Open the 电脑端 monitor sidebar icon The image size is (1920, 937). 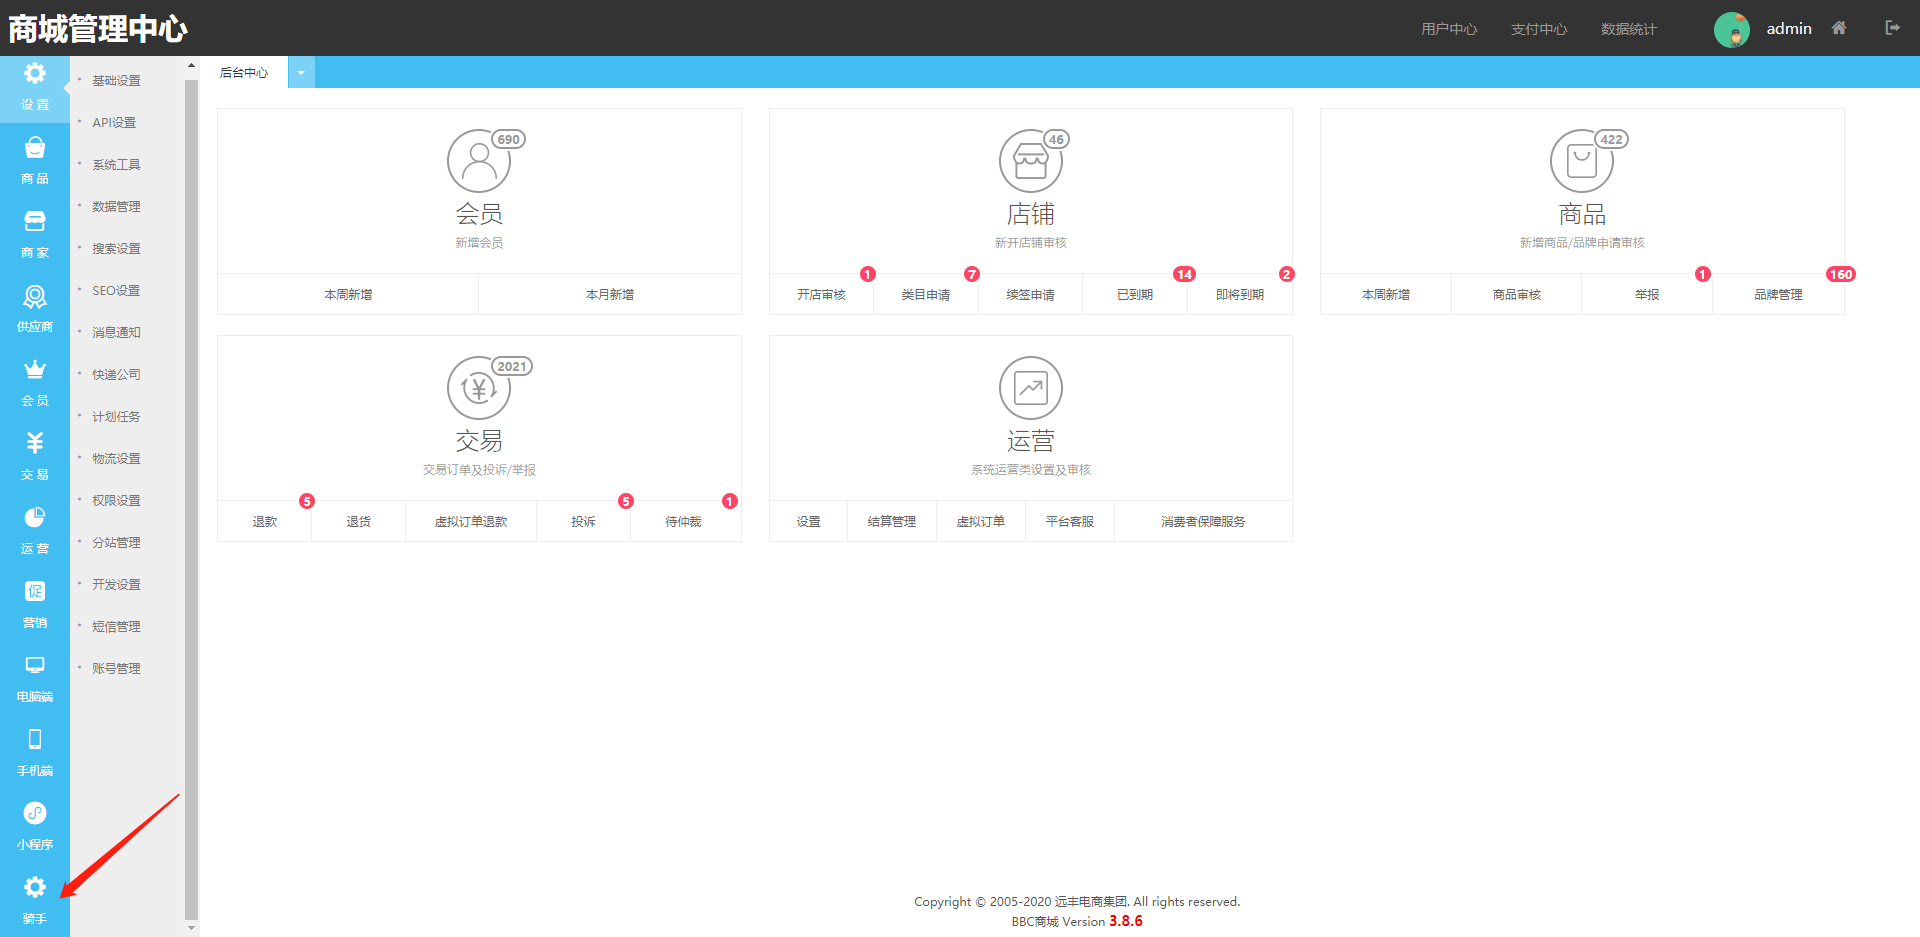click(35, 665)
